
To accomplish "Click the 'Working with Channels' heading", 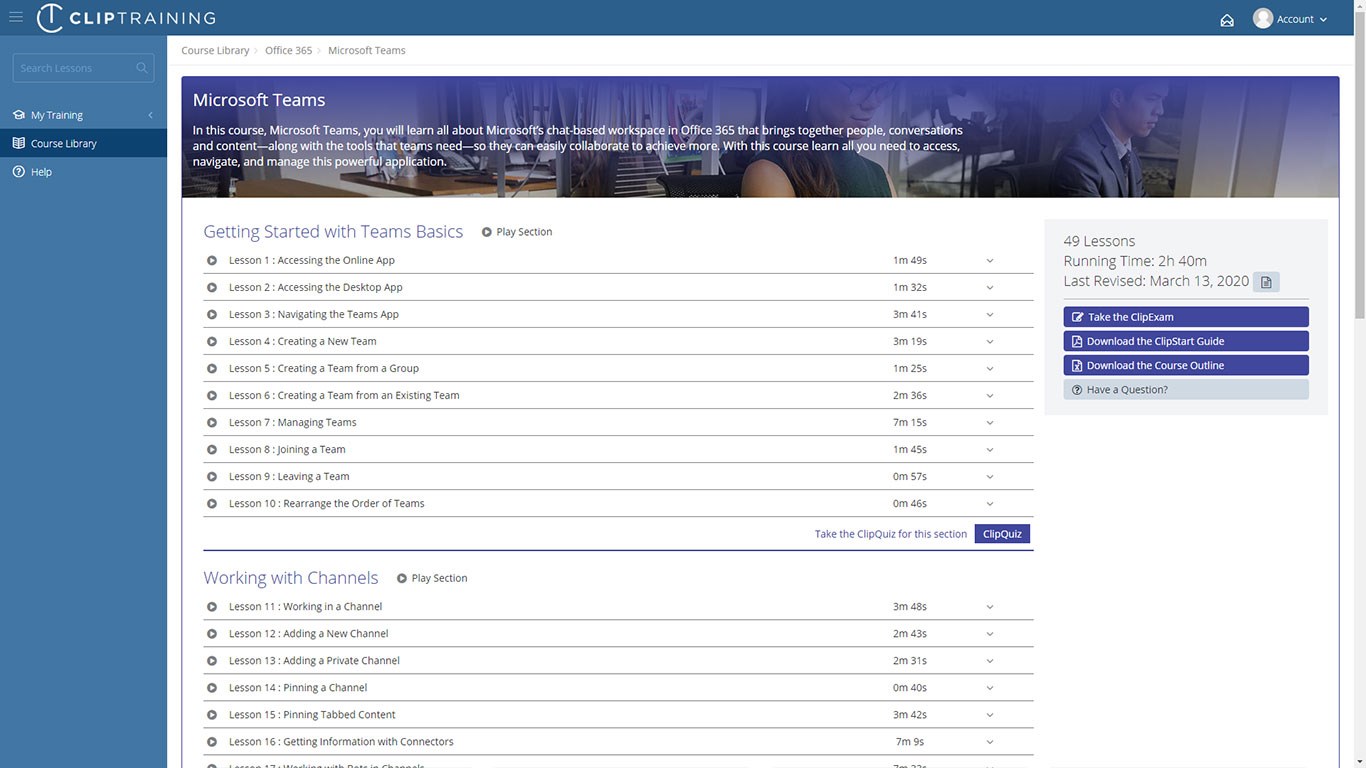I will click(291, 578).
